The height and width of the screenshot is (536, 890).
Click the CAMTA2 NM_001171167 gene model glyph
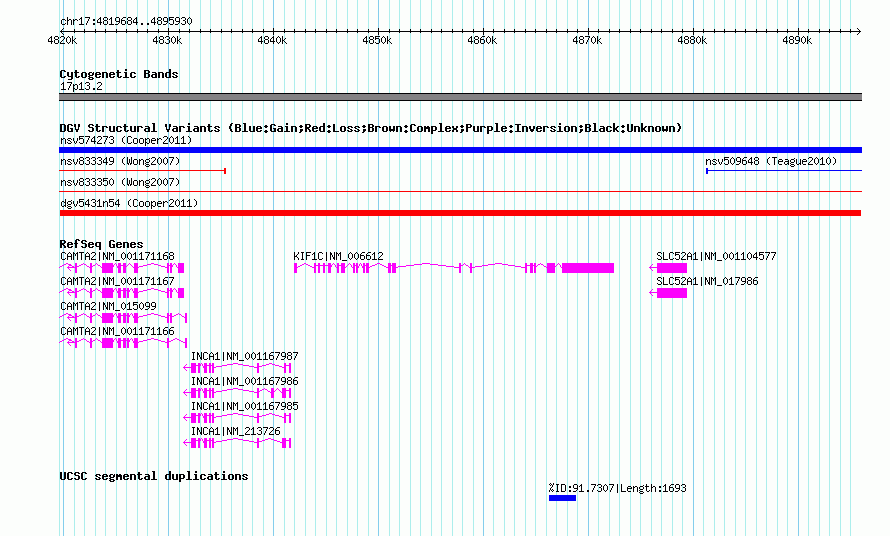[121, 293]
